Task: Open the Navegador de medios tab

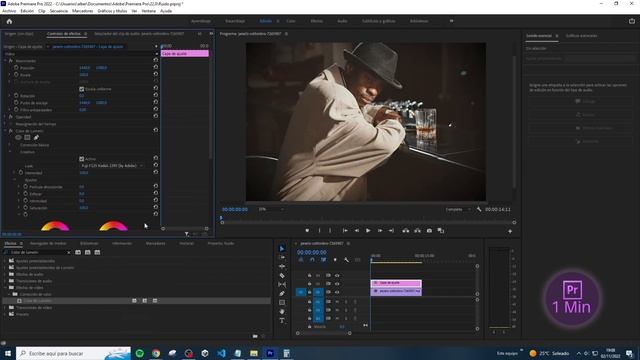Action: (48, 243)
